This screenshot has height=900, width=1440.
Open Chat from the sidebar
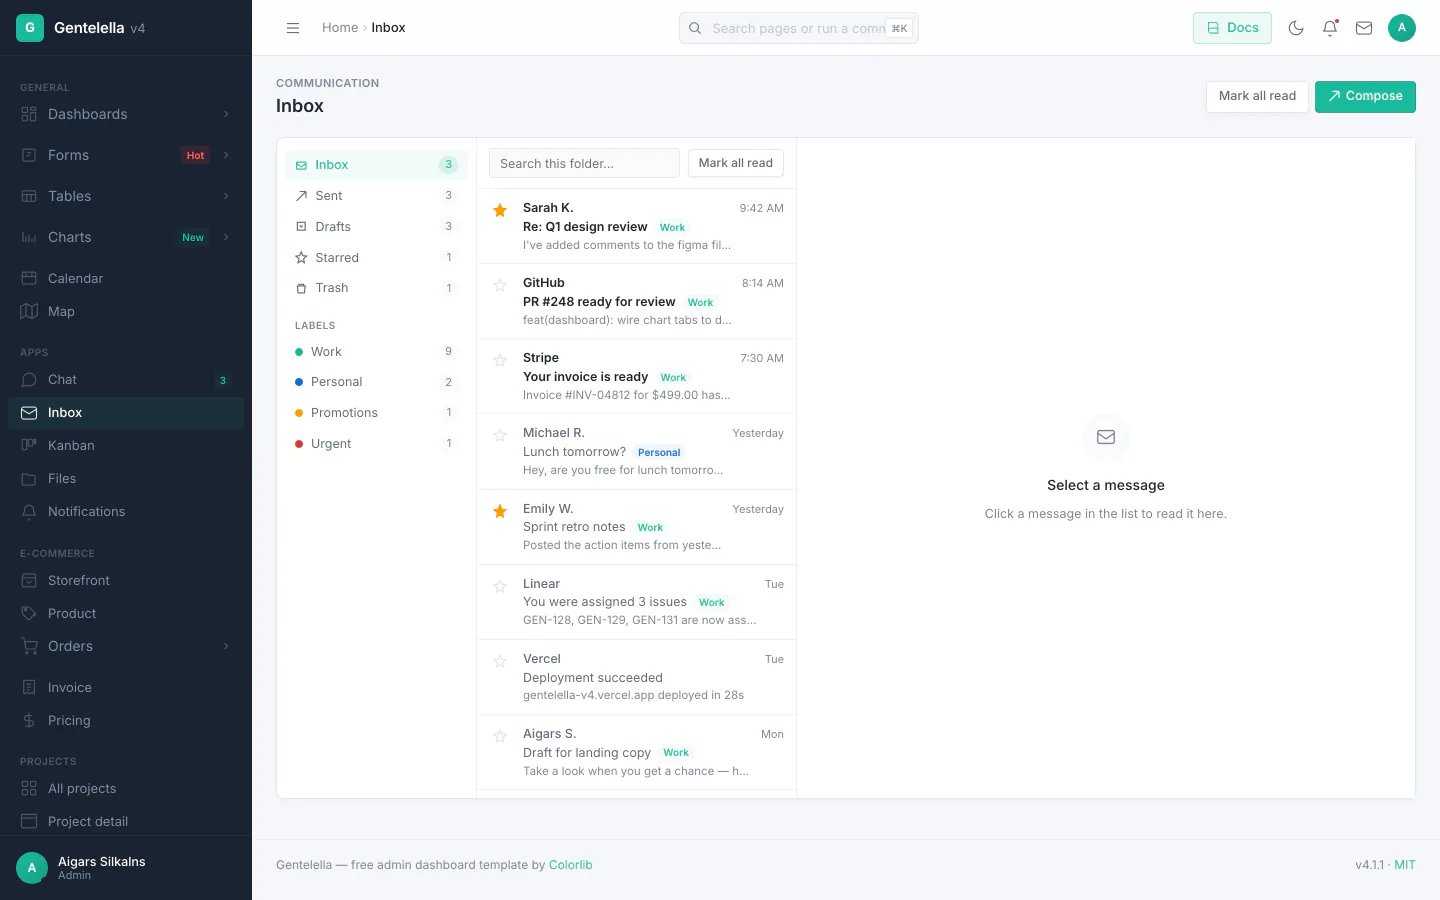[126, 379]
